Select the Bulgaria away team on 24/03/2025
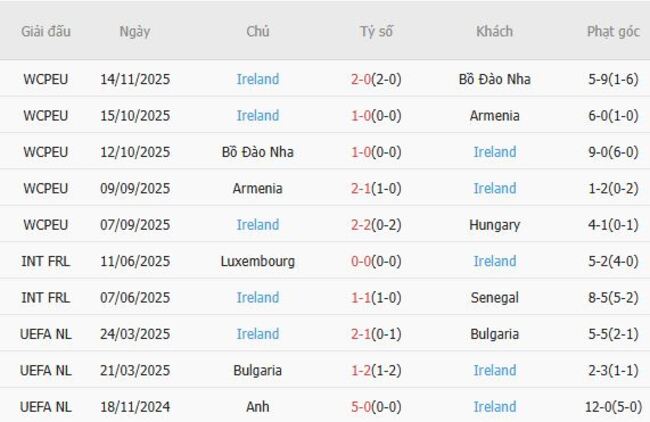This screenshot has height=422, width=650. point(494,334)
